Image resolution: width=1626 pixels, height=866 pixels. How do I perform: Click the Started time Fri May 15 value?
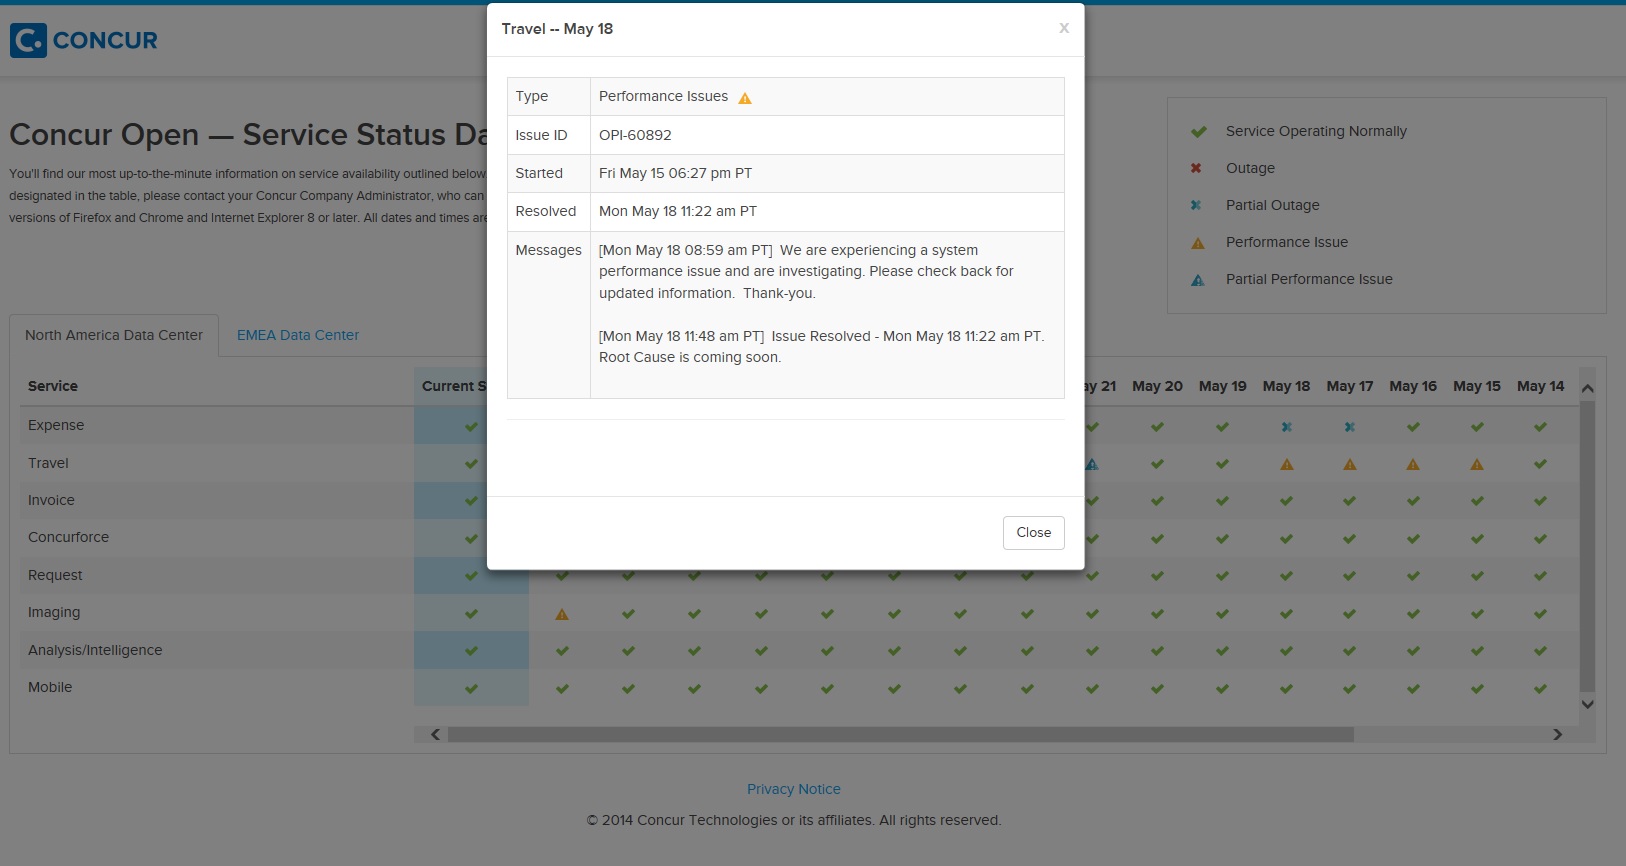pos(675,173)
